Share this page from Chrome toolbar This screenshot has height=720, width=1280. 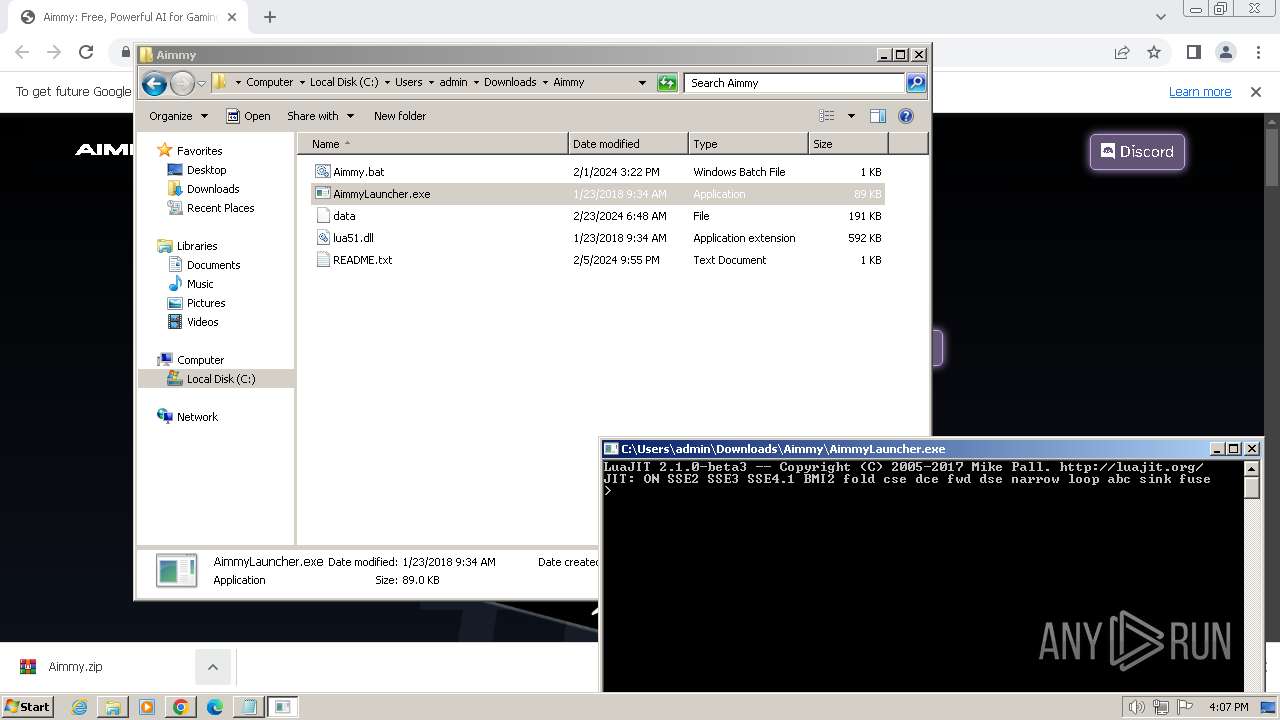tap(1122, 52)
